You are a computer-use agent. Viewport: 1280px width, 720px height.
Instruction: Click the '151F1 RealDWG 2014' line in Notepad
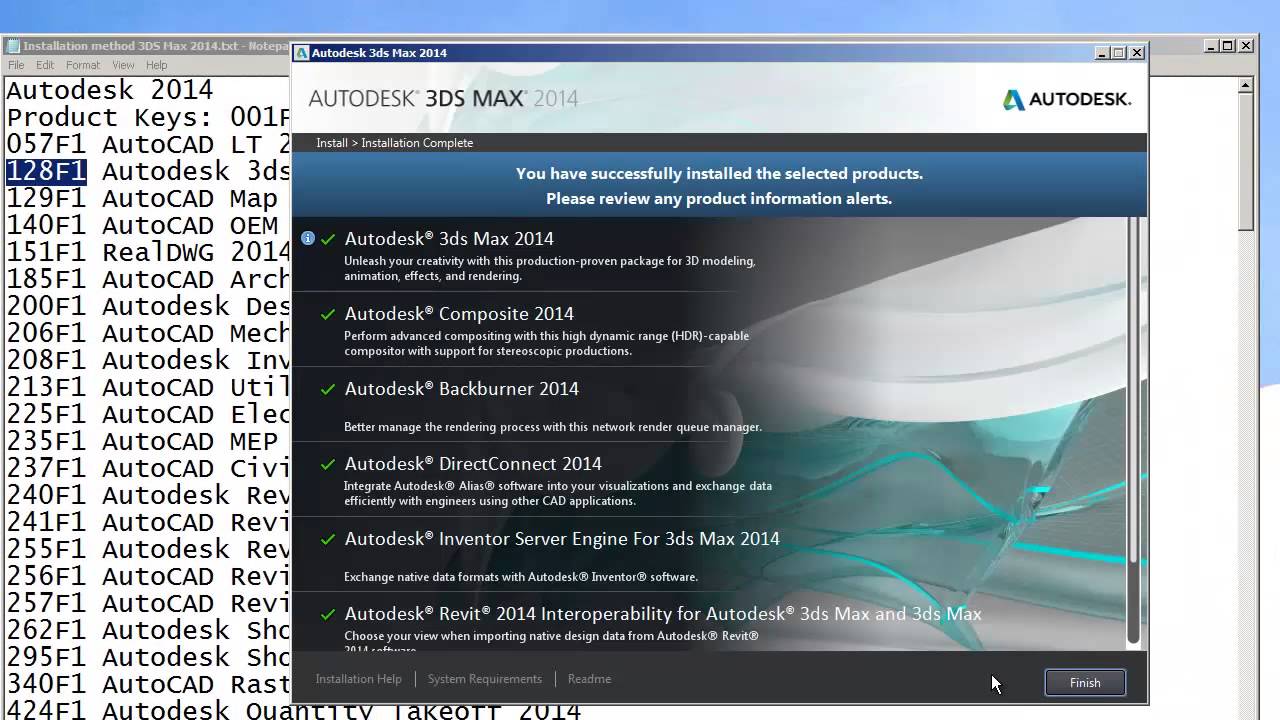pyautogui.click(x=148, y=252)
